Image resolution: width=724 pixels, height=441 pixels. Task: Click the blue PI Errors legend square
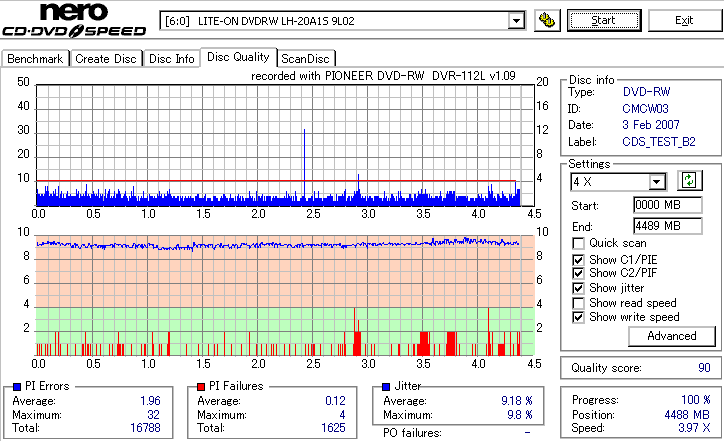click(x=17, y=387)
